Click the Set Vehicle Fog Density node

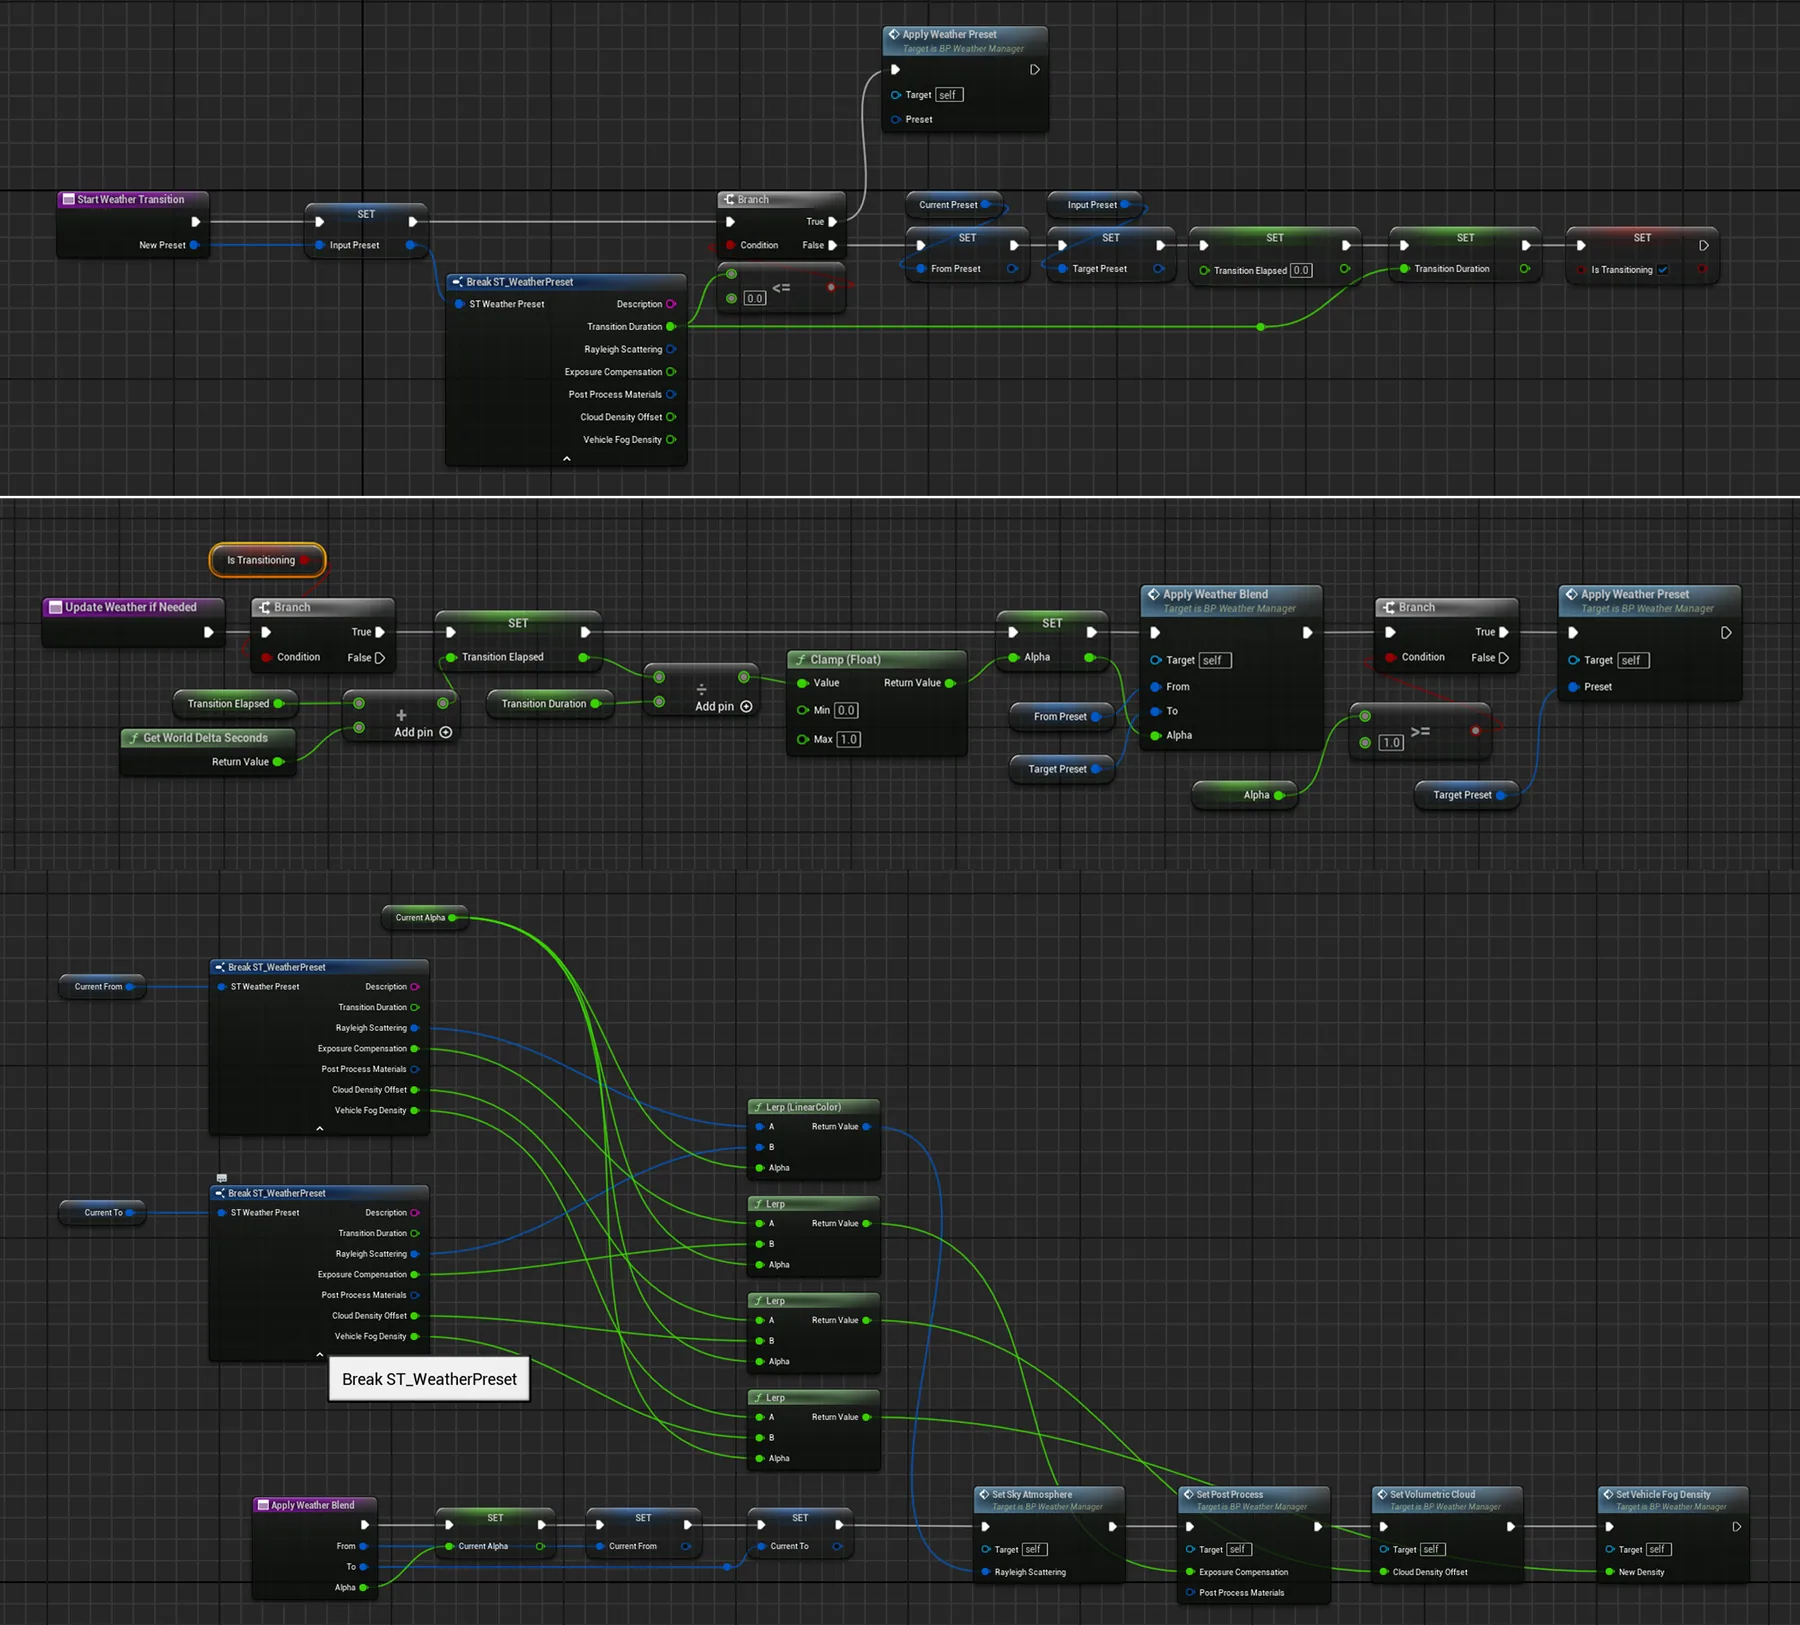(1673, 1534)
